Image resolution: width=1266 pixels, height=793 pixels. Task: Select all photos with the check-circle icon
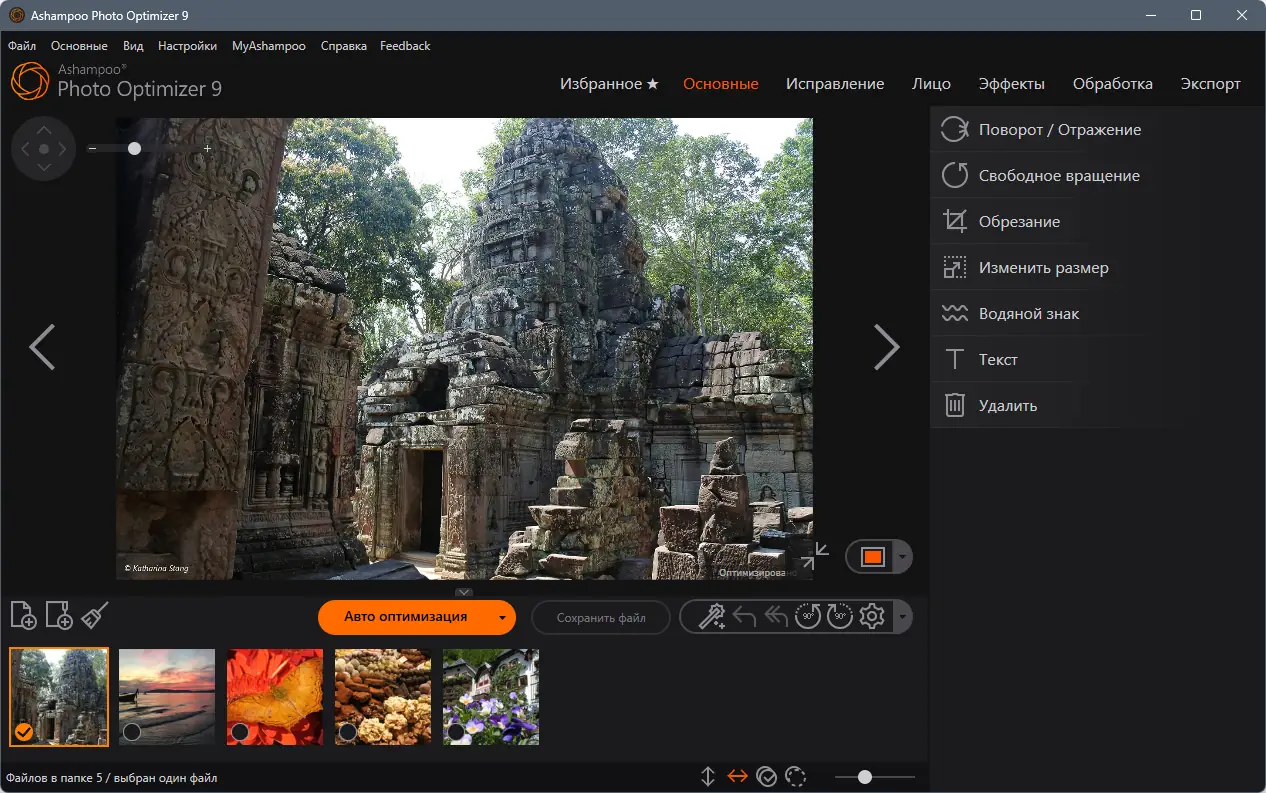pyautogui.click(x=767, y=776)
